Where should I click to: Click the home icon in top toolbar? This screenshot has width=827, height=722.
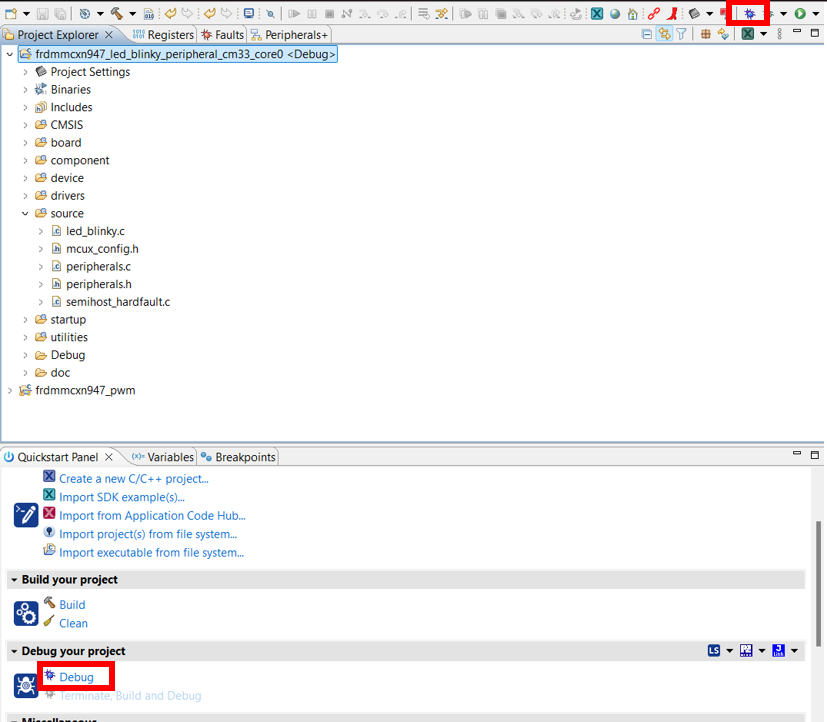632,14
